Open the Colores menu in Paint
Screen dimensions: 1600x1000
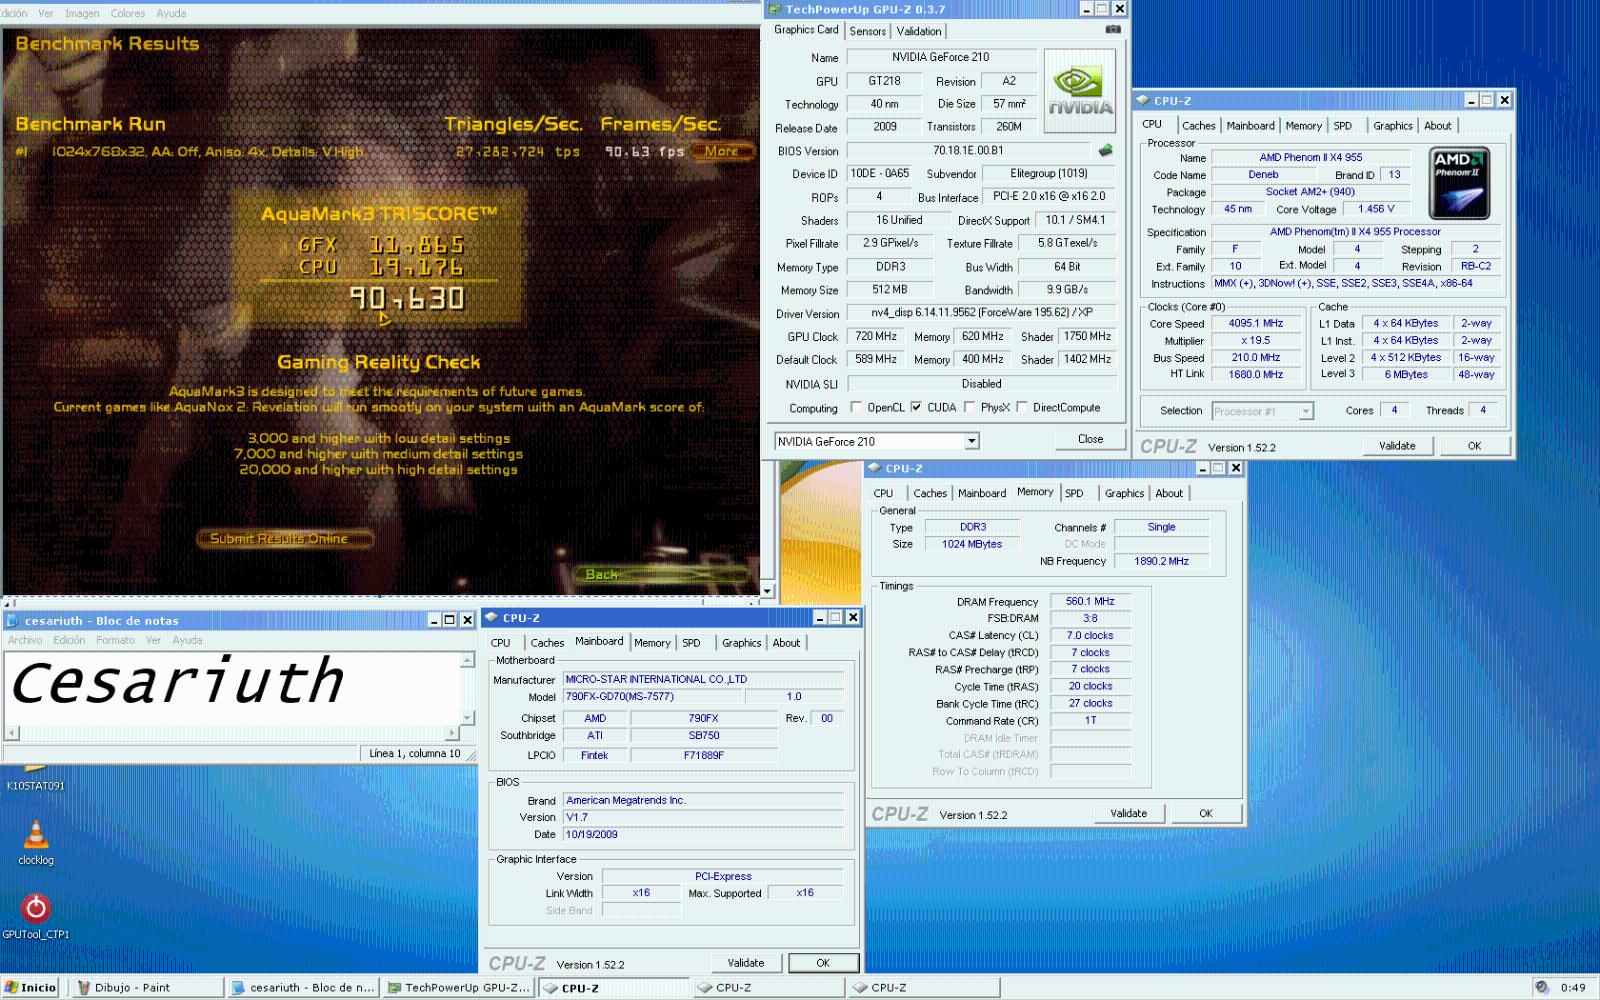(127, 13)
